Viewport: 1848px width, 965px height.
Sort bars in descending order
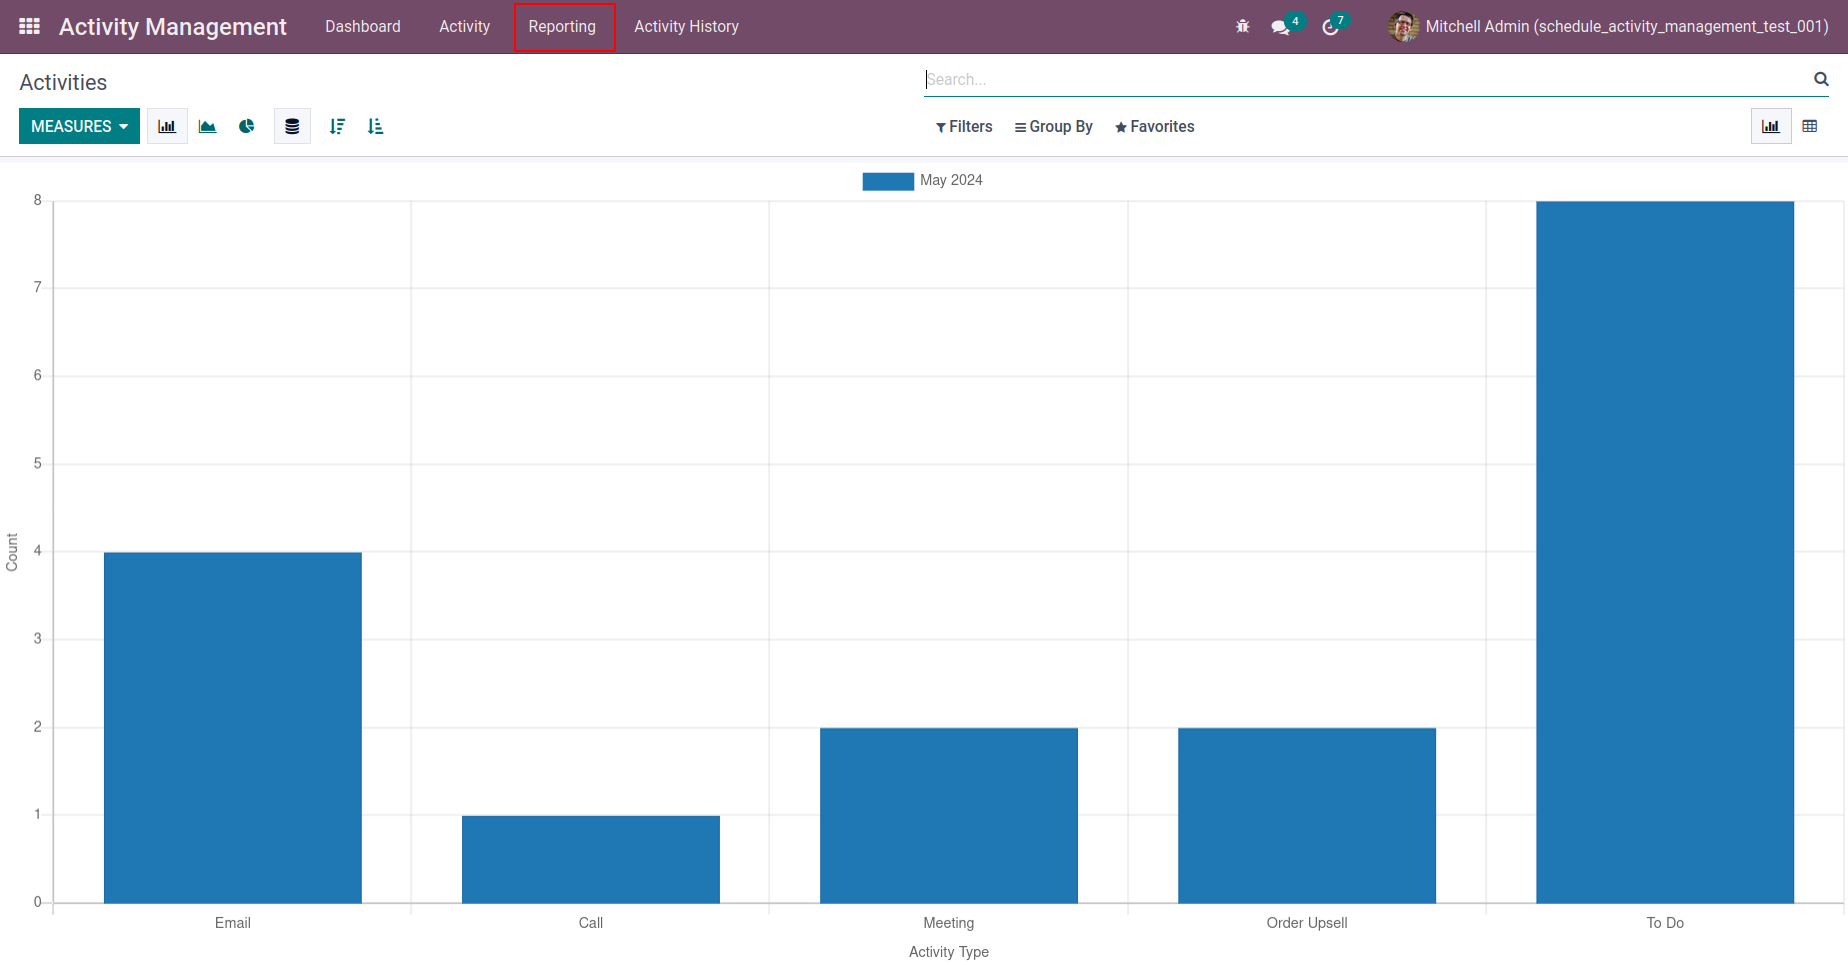pos(337,126)
